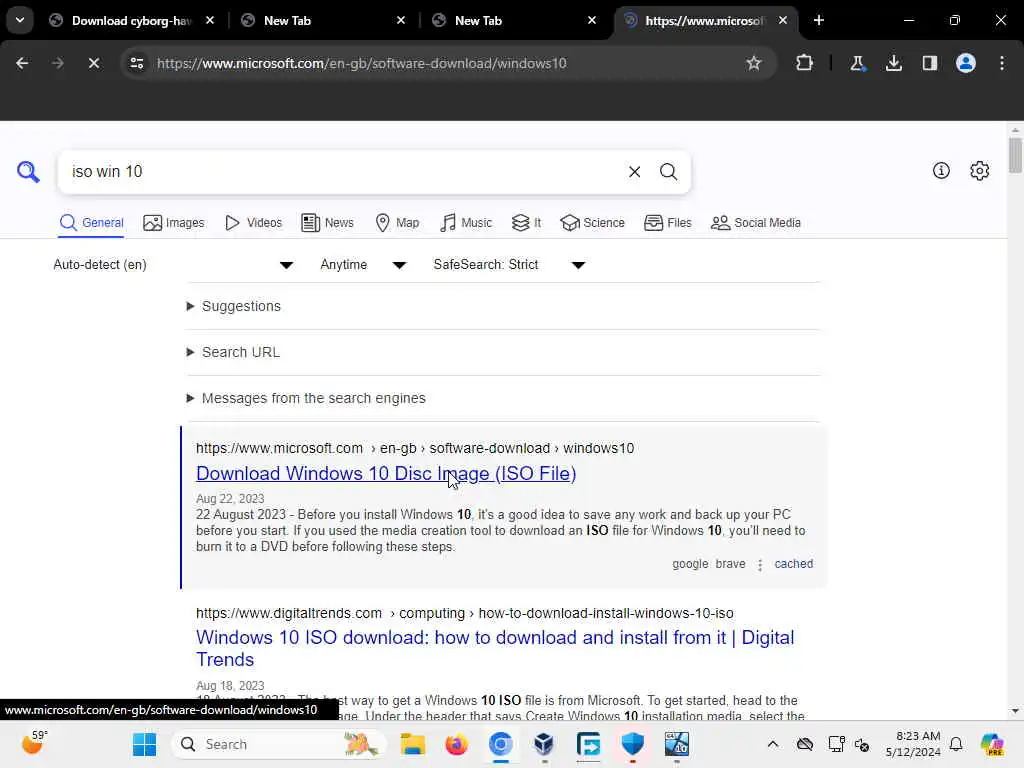Open VirtualBox from the taskbar
The height and width of the screenshot is (768, 1024).
[x=544, y=744]
